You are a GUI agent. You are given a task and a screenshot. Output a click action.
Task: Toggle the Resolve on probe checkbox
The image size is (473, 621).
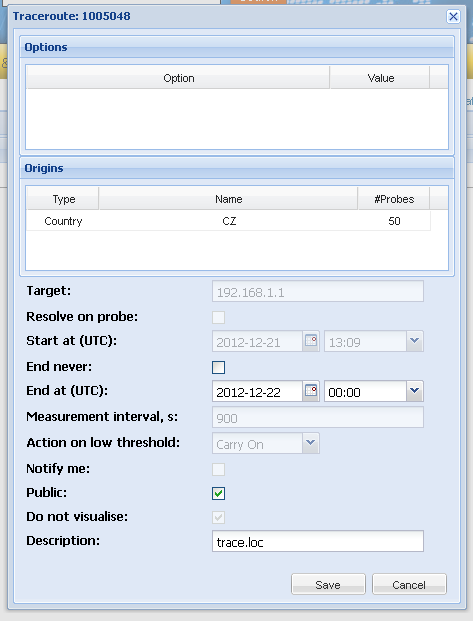tap(219, 317)
